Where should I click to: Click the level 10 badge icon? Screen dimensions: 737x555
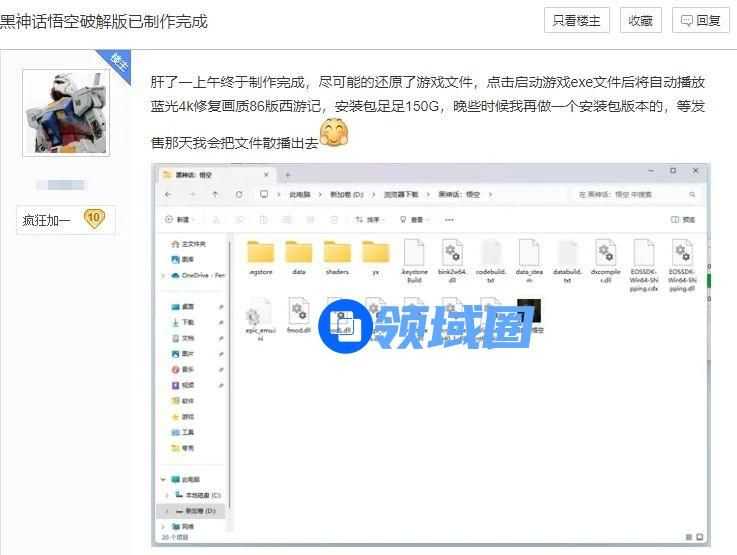pos(94,218)
